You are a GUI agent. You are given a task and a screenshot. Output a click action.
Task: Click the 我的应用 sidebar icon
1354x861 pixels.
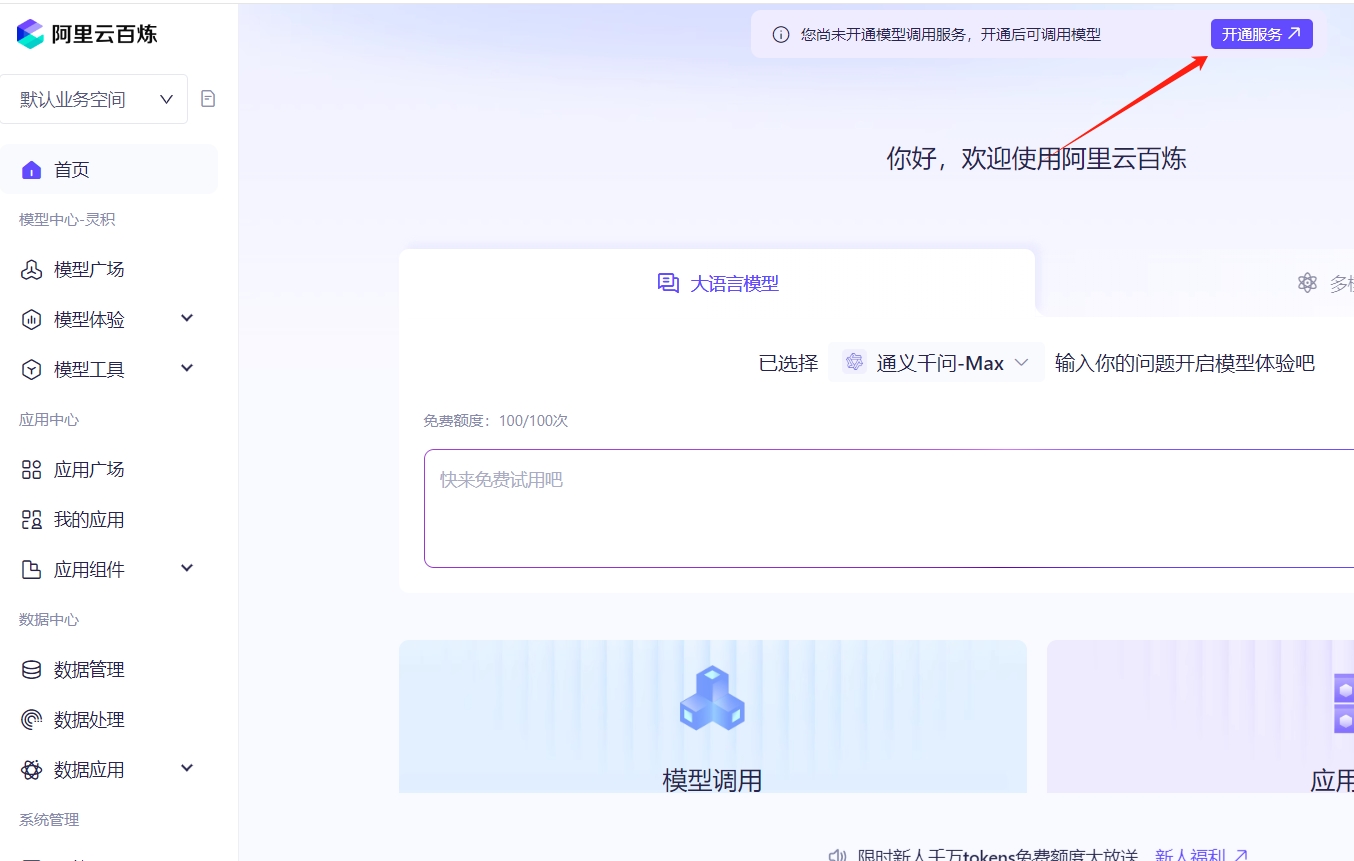coord(32,520)
